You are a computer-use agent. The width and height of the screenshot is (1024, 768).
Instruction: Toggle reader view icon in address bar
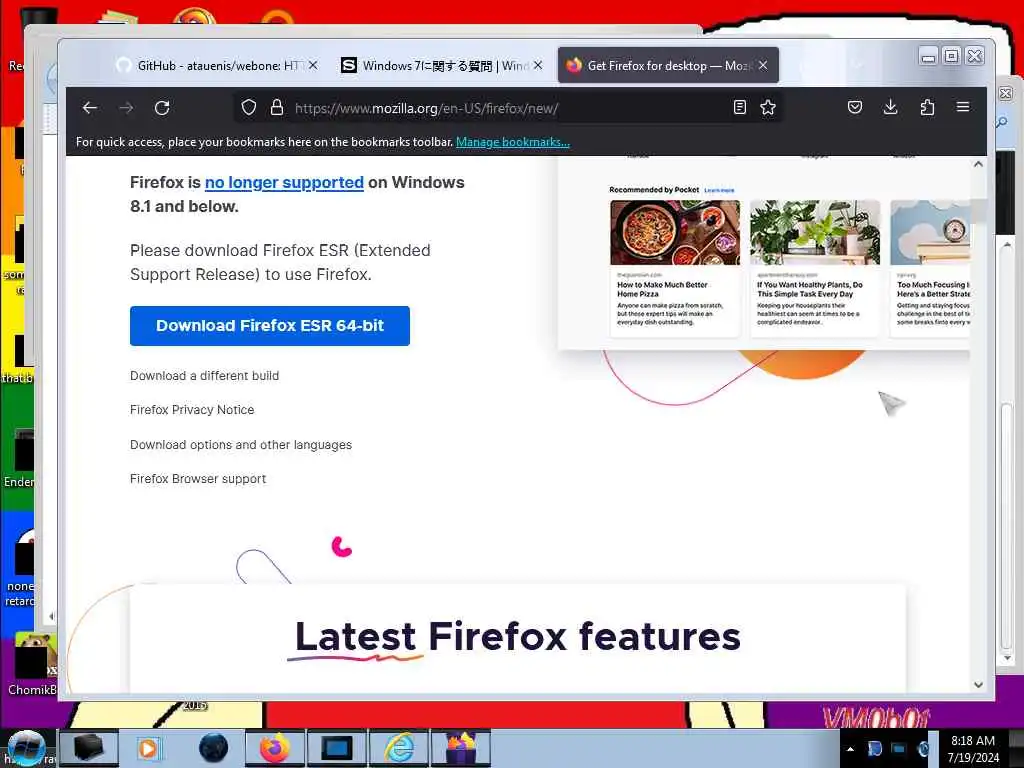[x=739, y=108]
